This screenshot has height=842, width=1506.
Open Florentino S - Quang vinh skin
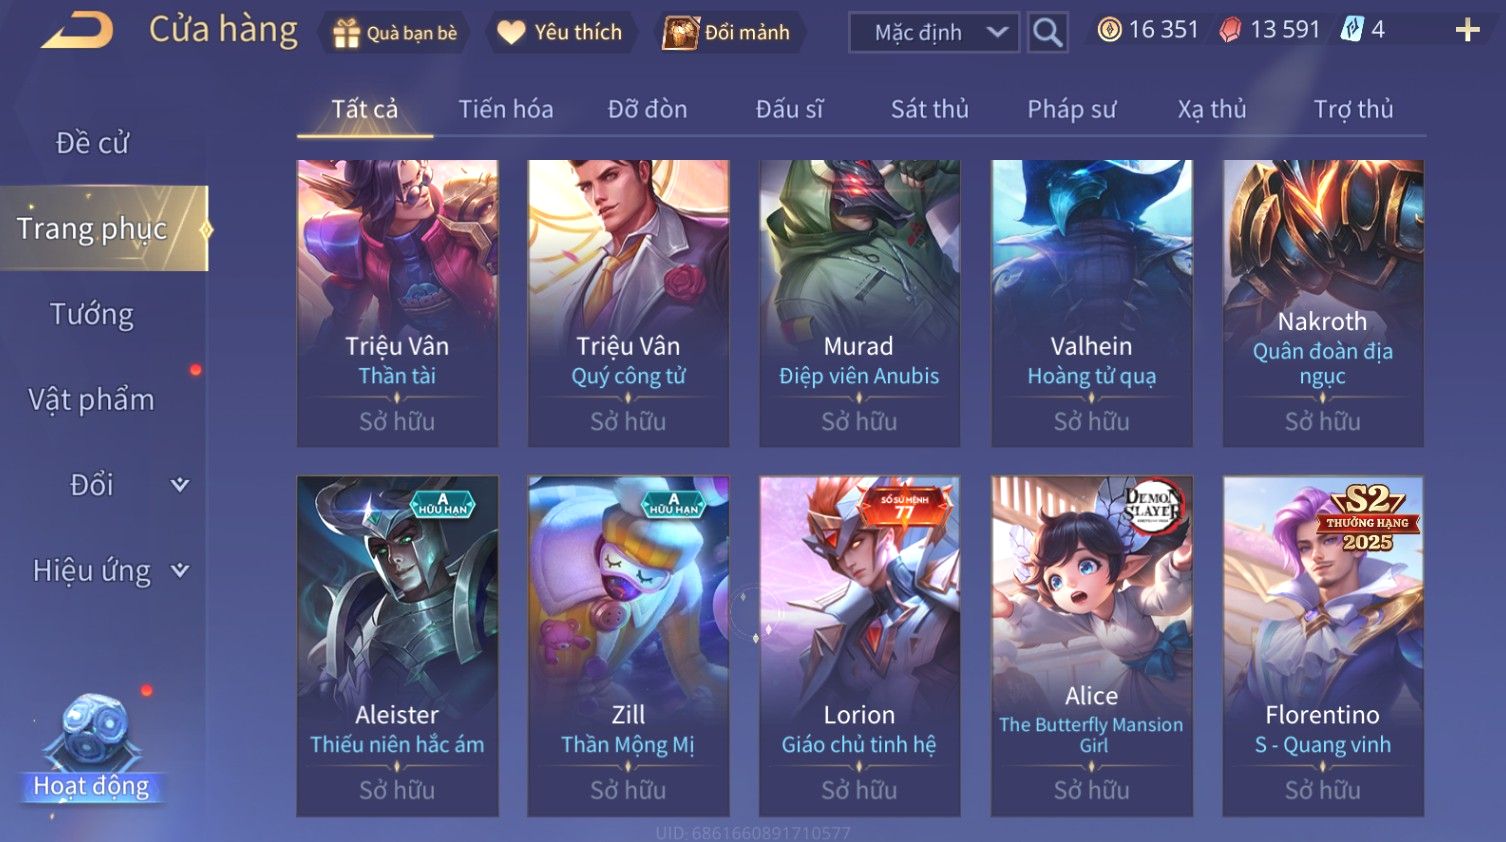[x=1323, y=646]
